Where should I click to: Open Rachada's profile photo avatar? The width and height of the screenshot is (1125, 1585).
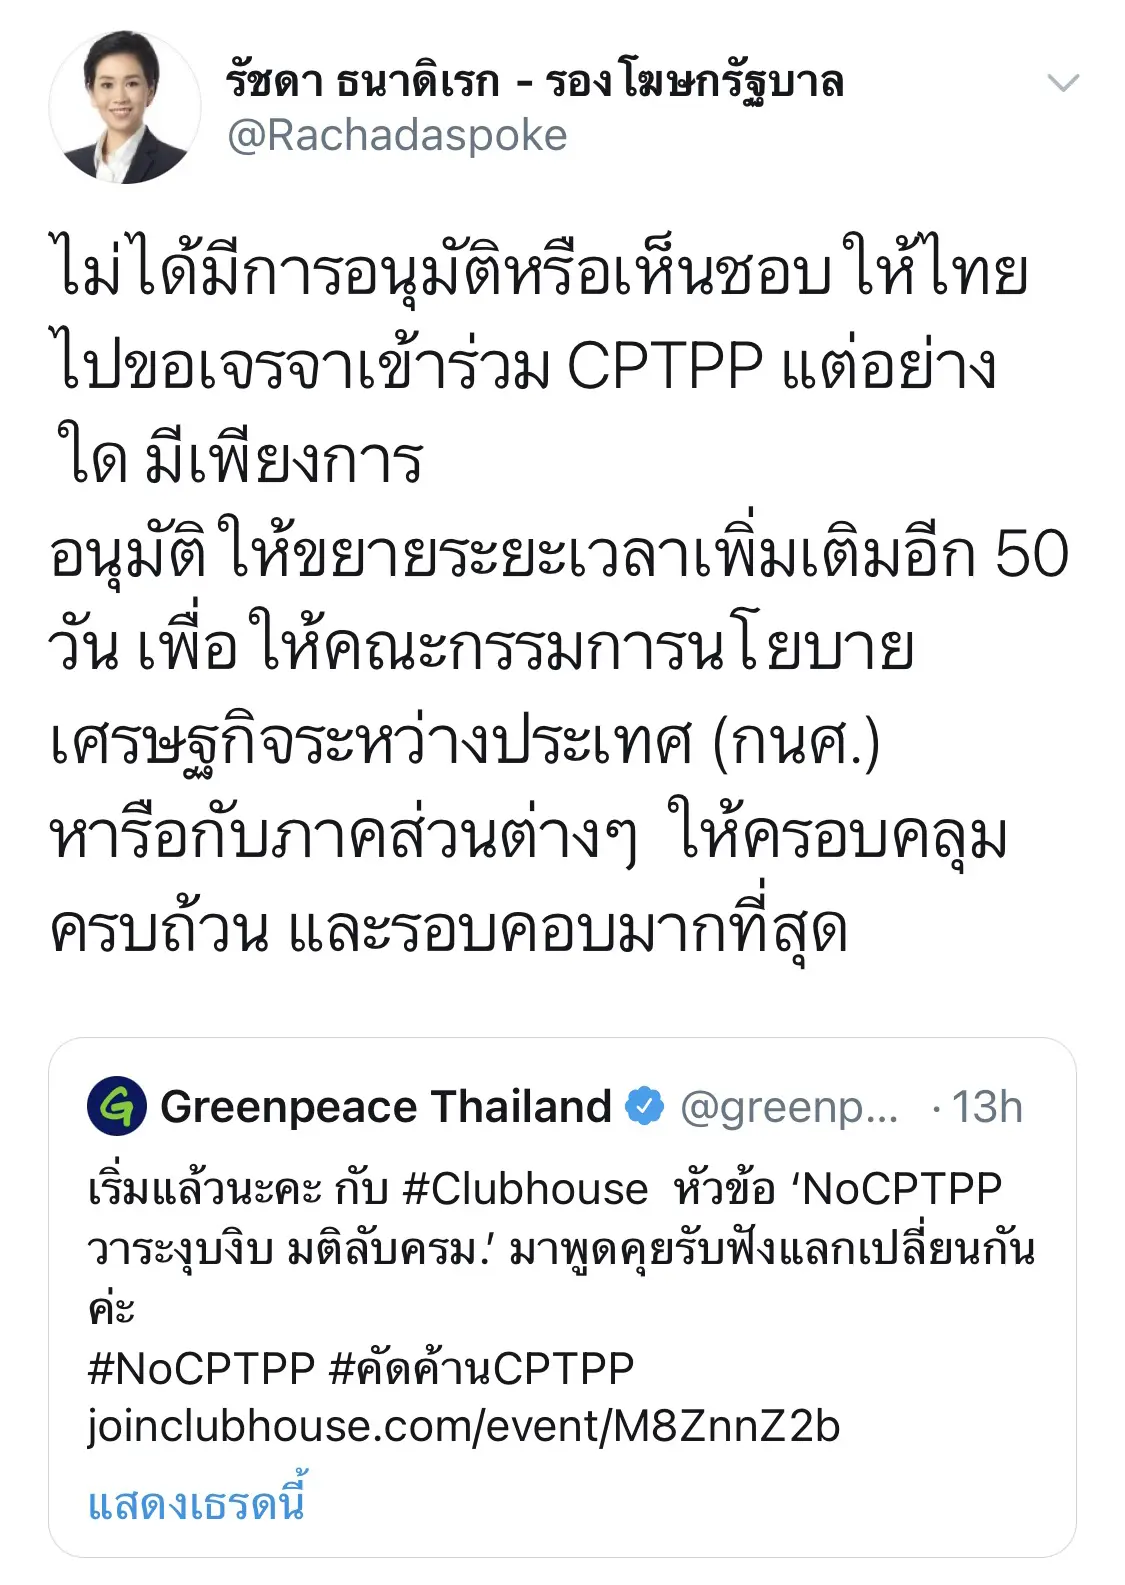(x=124, y=107)
